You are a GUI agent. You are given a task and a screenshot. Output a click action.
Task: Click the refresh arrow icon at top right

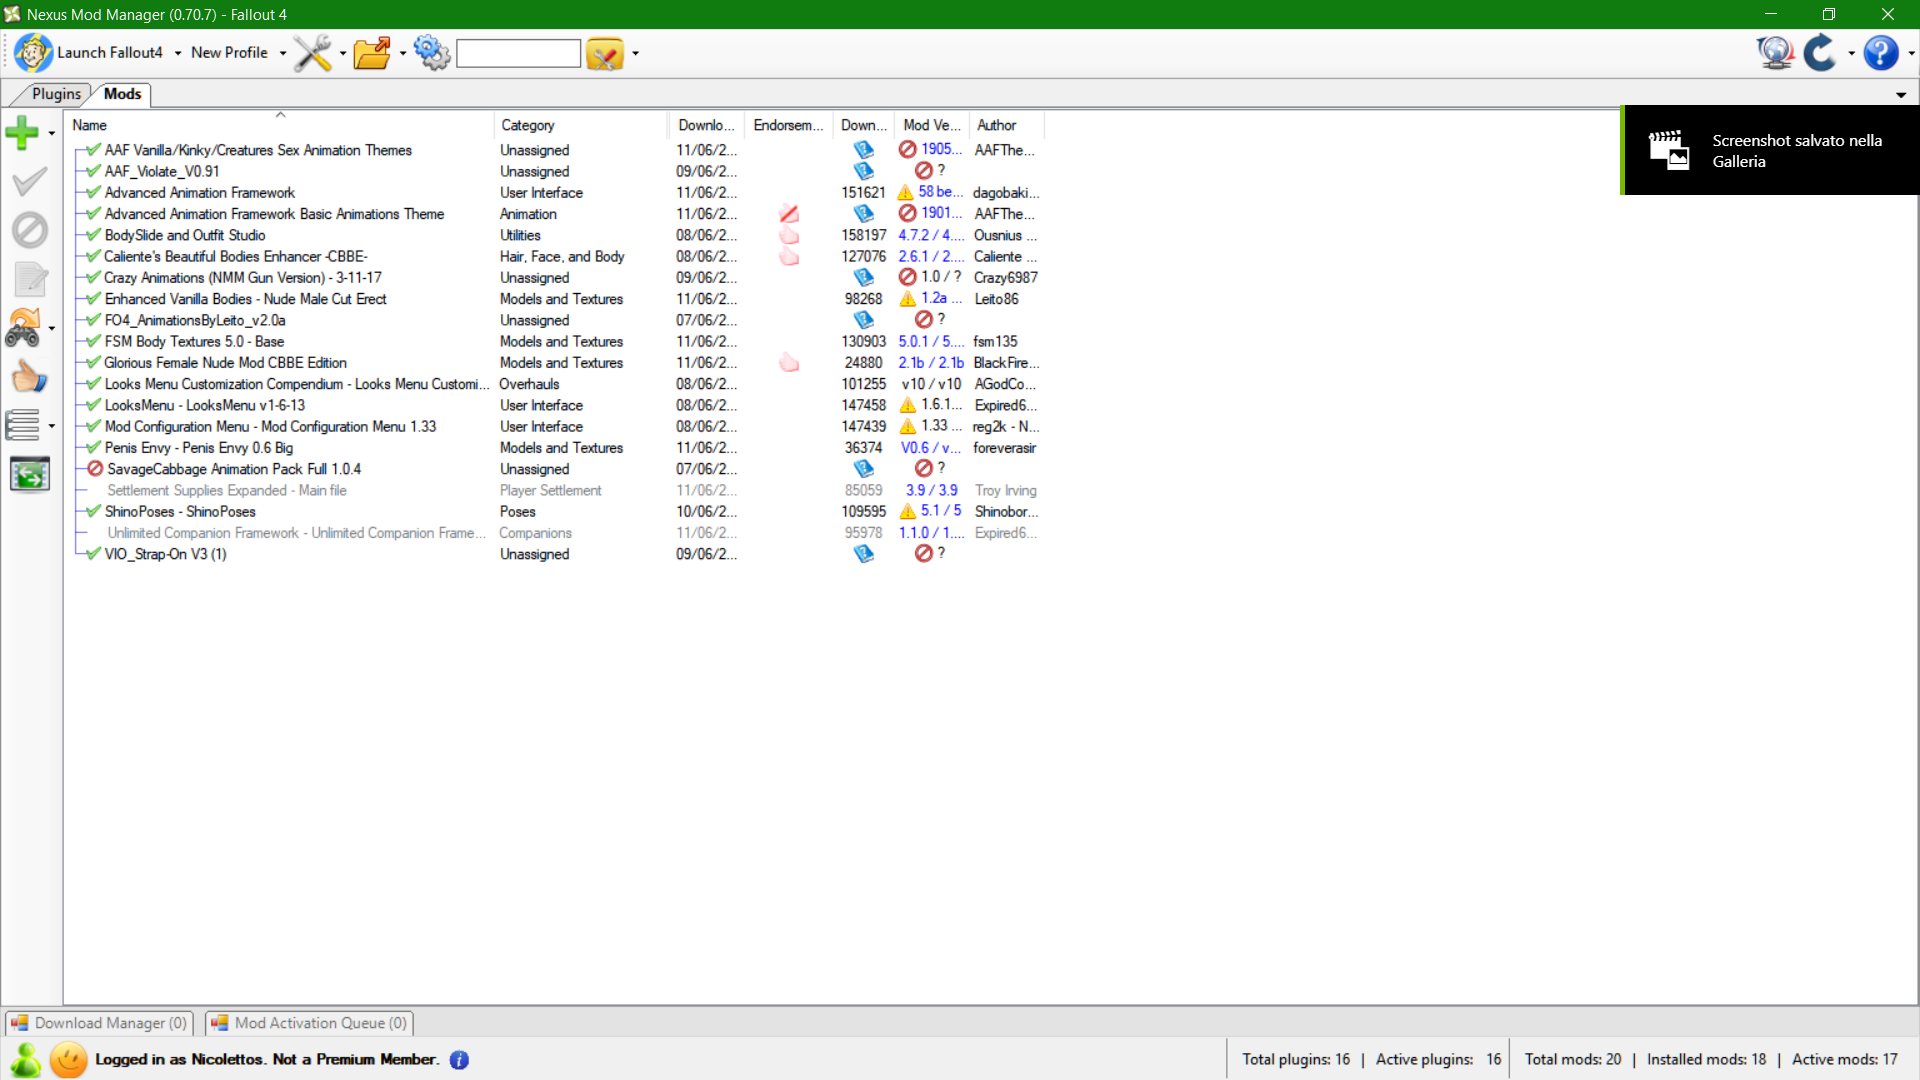[1820, 53]
